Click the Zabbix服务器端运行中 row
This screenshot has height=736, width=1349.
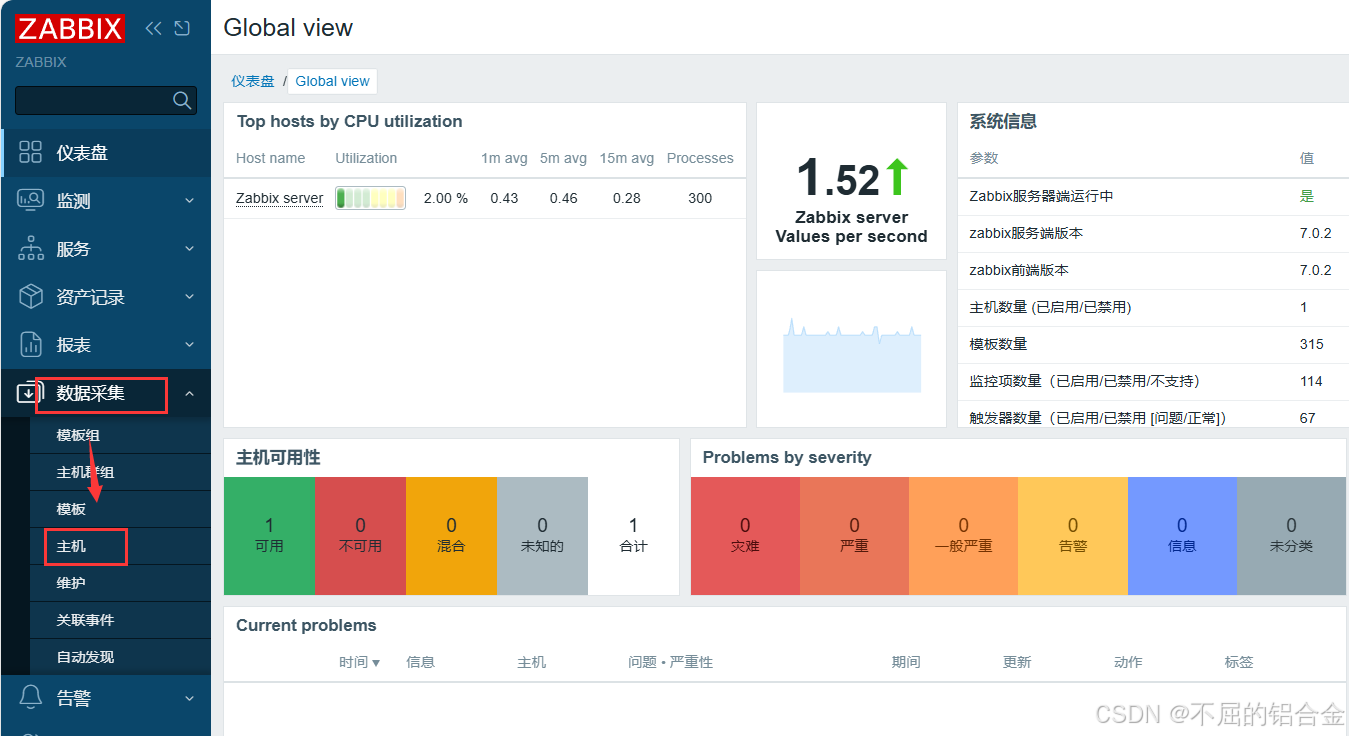[x=1152, y=196]
